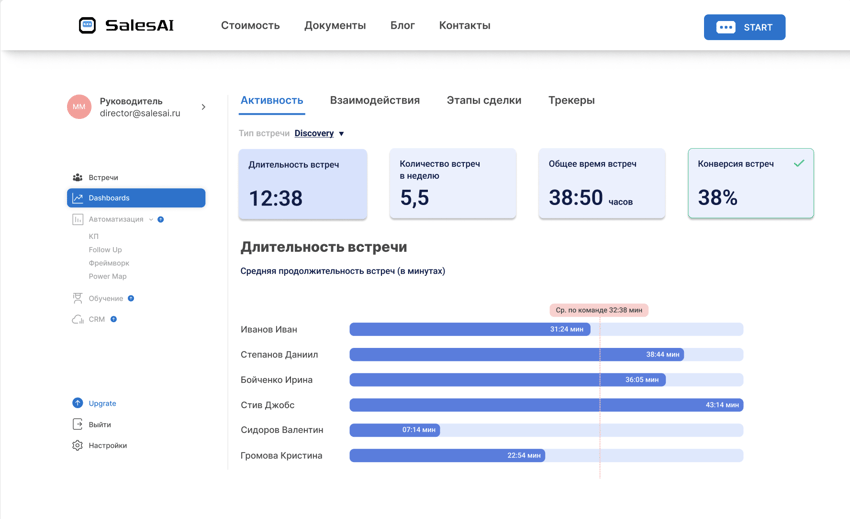Open Настройки gear icon
Viewport: 850px width, 519px height.
77,445
